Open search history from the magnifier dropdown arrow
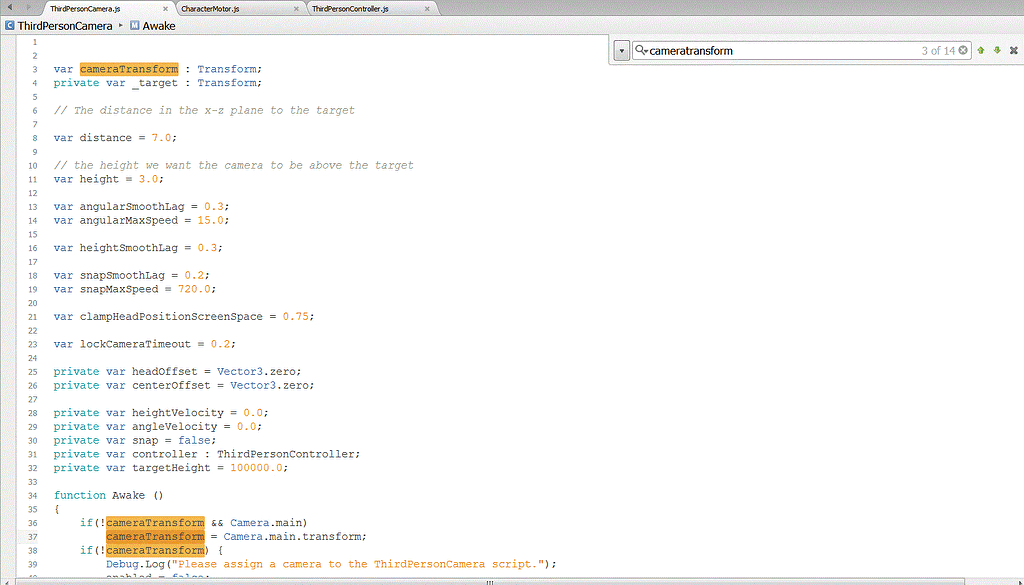This screenshot has width=1024, height=585. coord(644,51)
